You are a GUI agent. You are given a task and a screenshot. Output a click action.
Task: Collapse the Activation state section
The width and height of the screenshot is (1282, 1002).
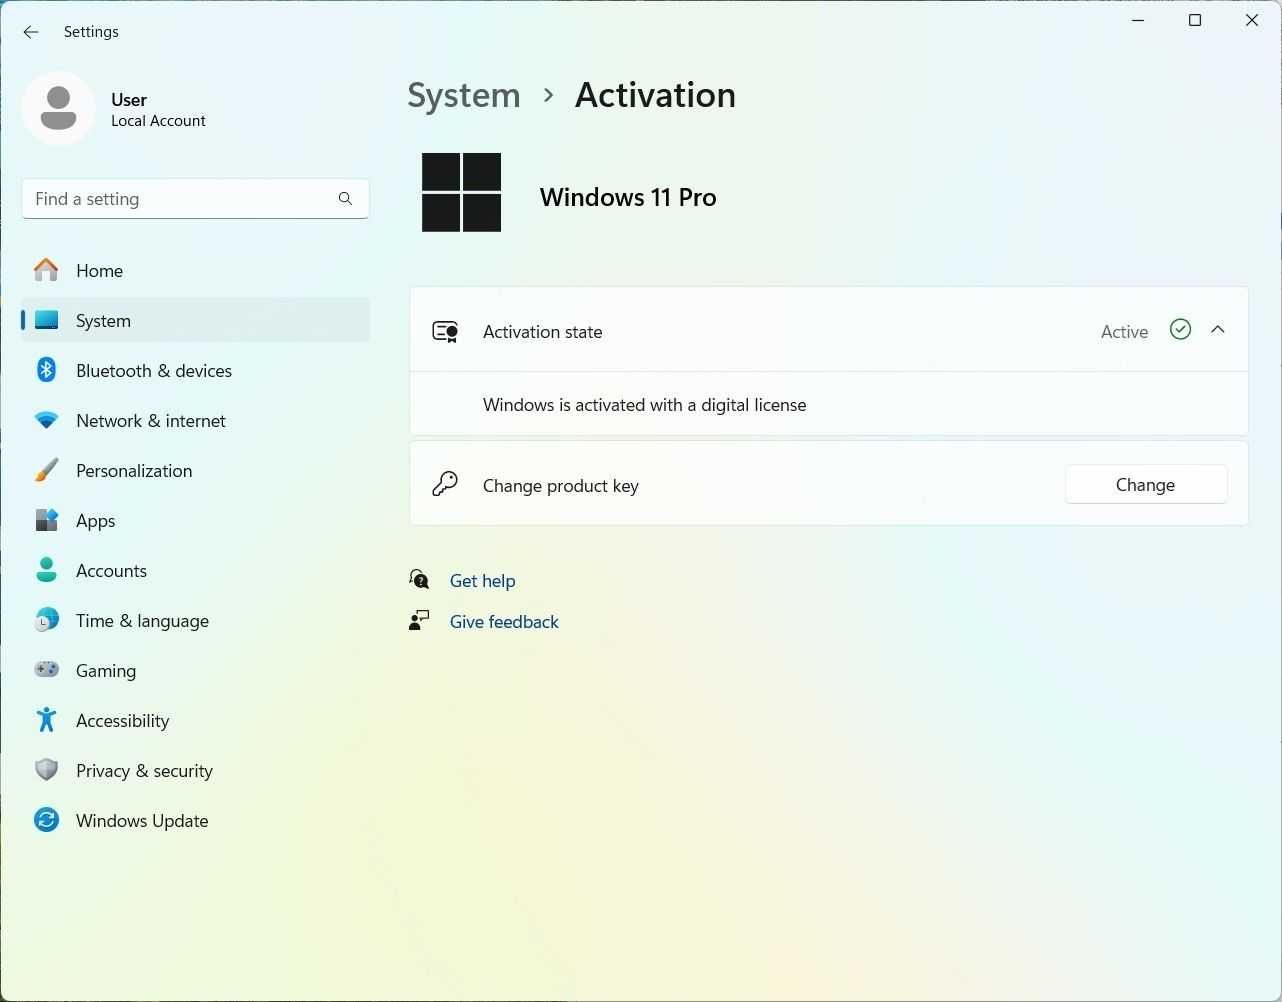(1218, 330)
